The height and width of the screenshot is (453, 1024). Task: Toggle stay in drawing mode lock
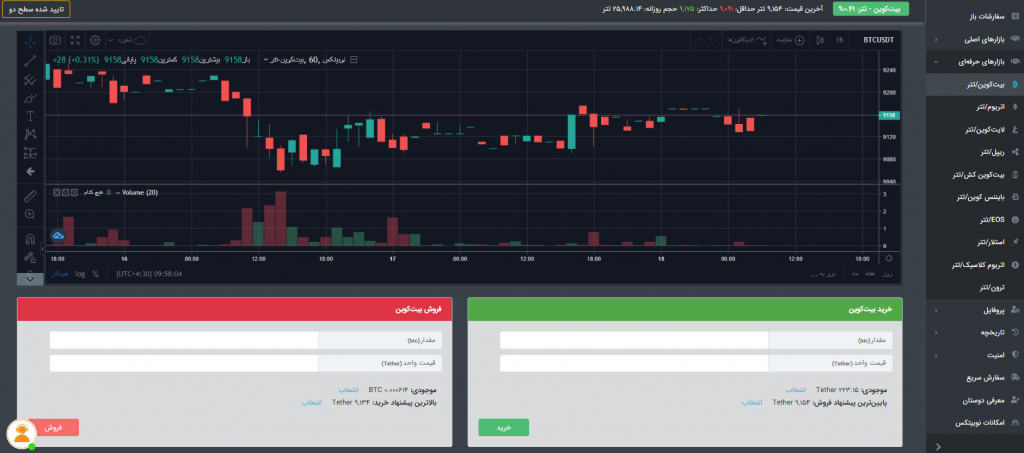[x=30, y=257]
